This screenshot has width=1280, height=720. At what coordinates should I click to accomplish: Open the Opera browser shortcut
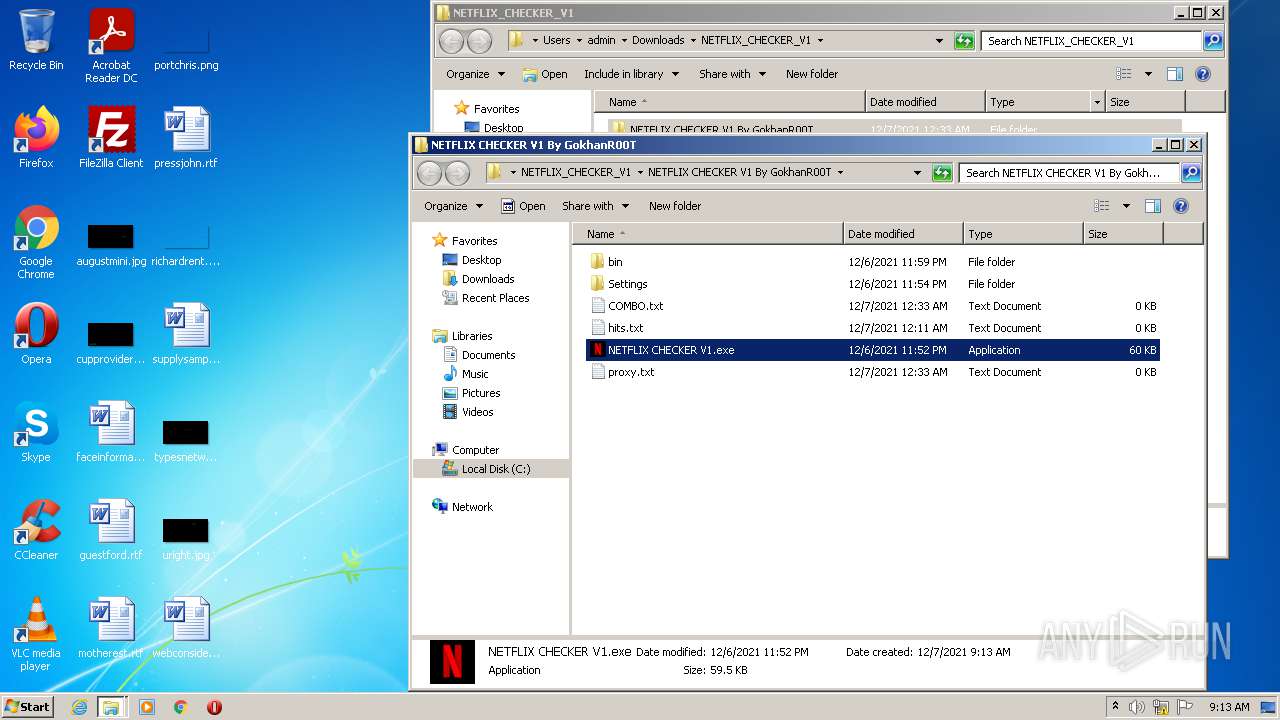(x=36, y=333)
